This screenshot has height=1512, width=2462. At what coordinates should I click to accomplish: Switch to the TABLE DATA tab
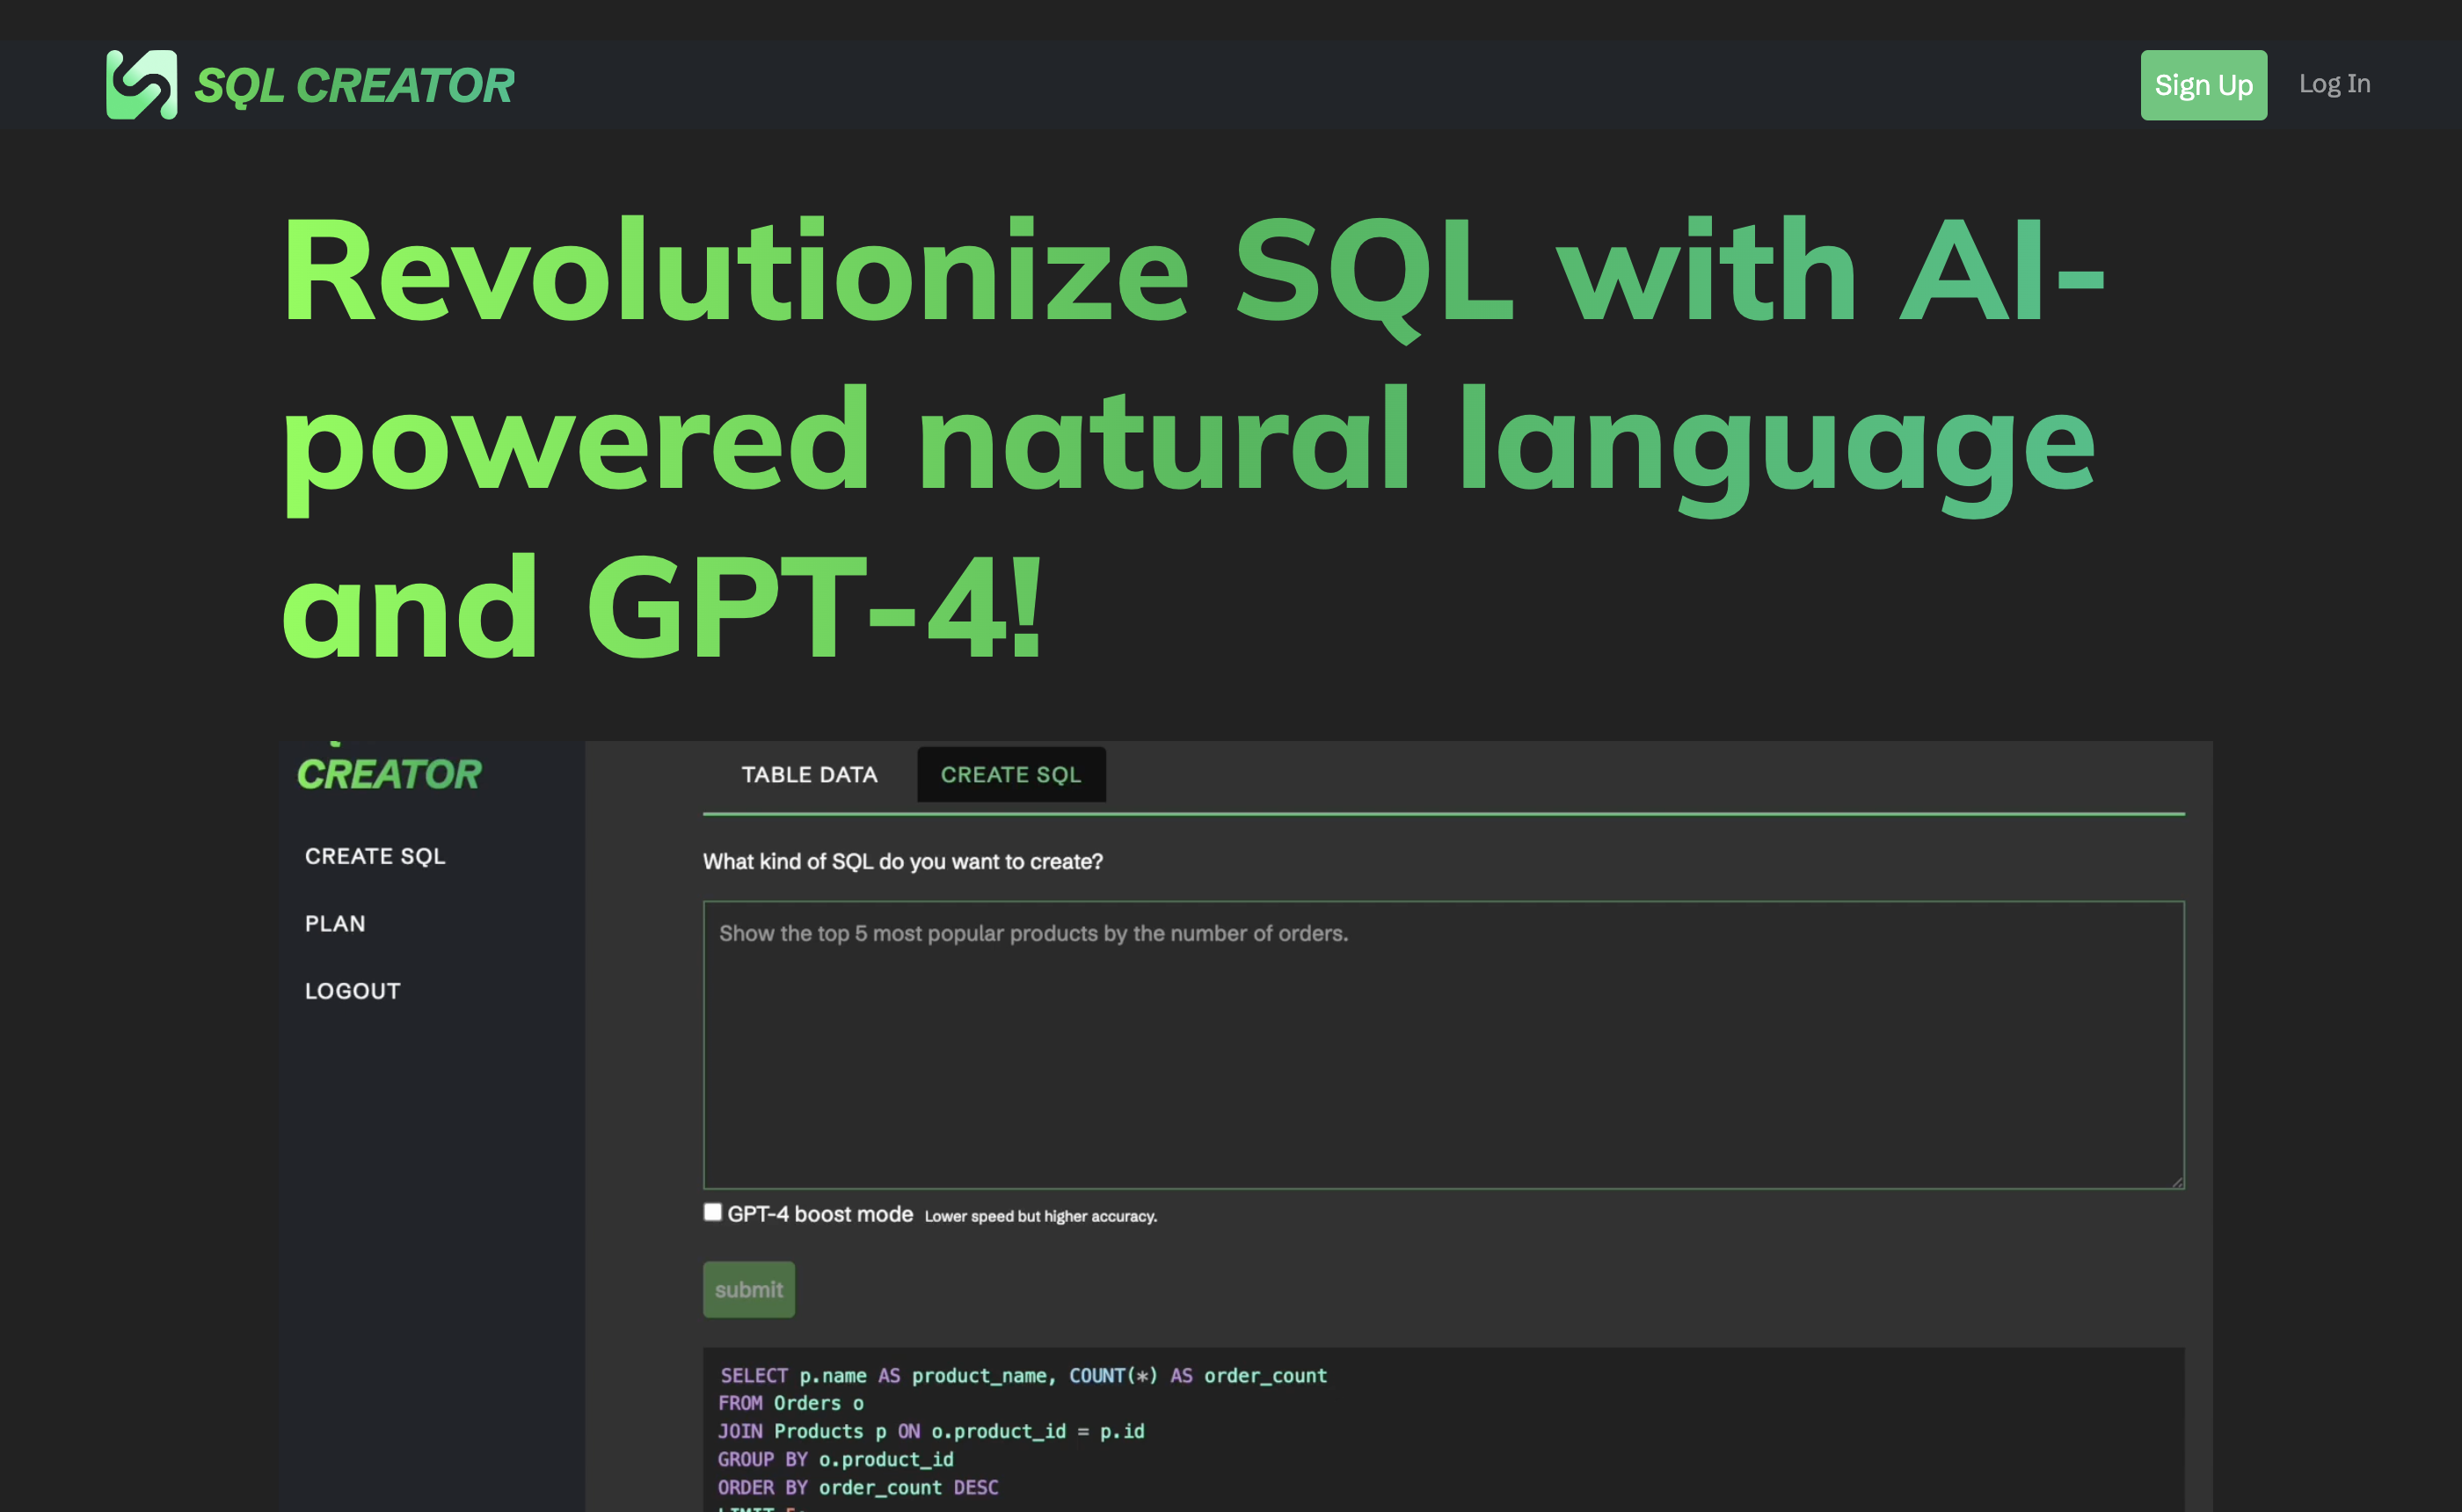[808, 774]
